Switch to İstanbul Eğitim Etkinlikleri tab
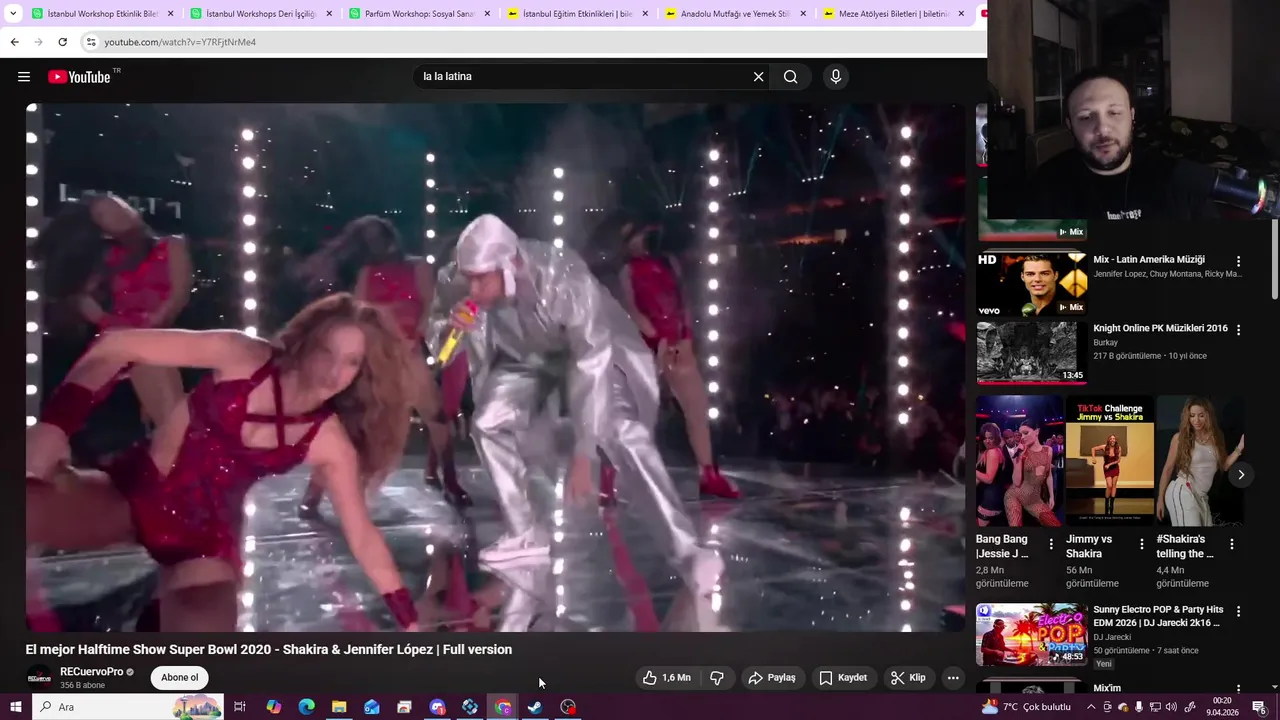The height and width of the screenshot is (720, 1280). click(577, 14)
